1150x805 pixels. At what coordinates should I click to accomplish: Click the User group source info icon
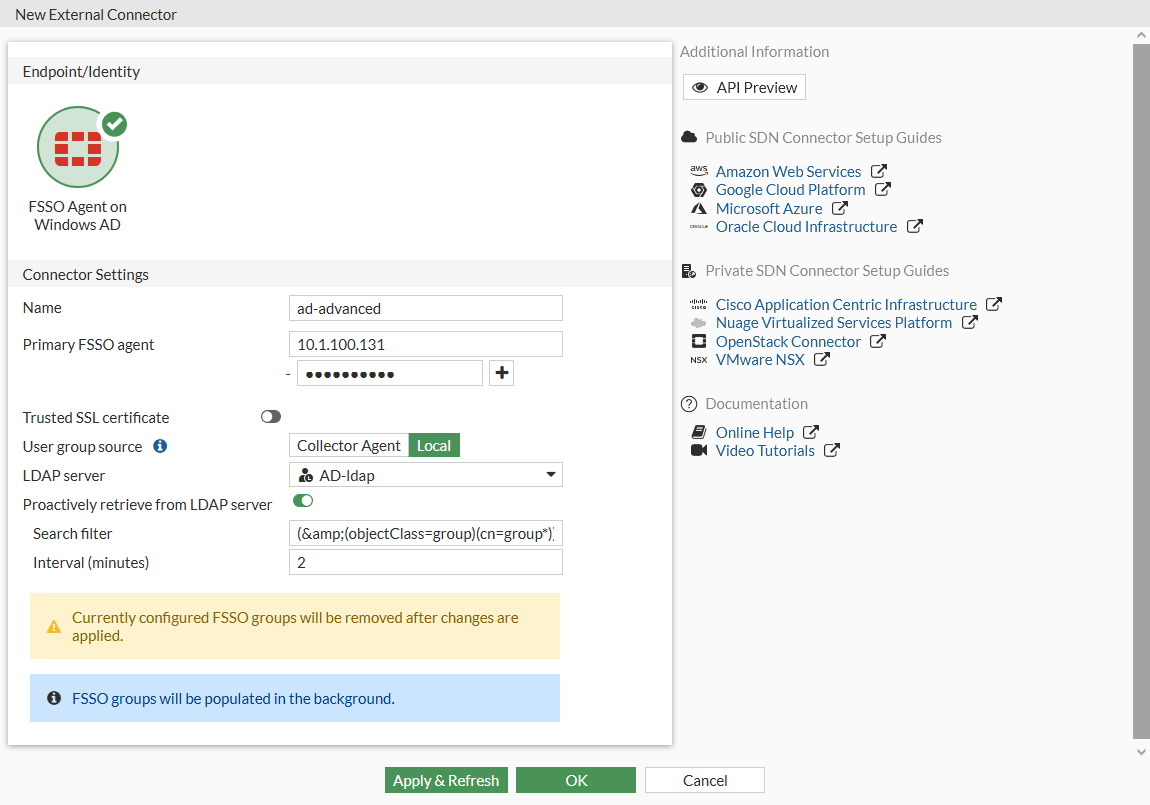[x=160, y=446]
